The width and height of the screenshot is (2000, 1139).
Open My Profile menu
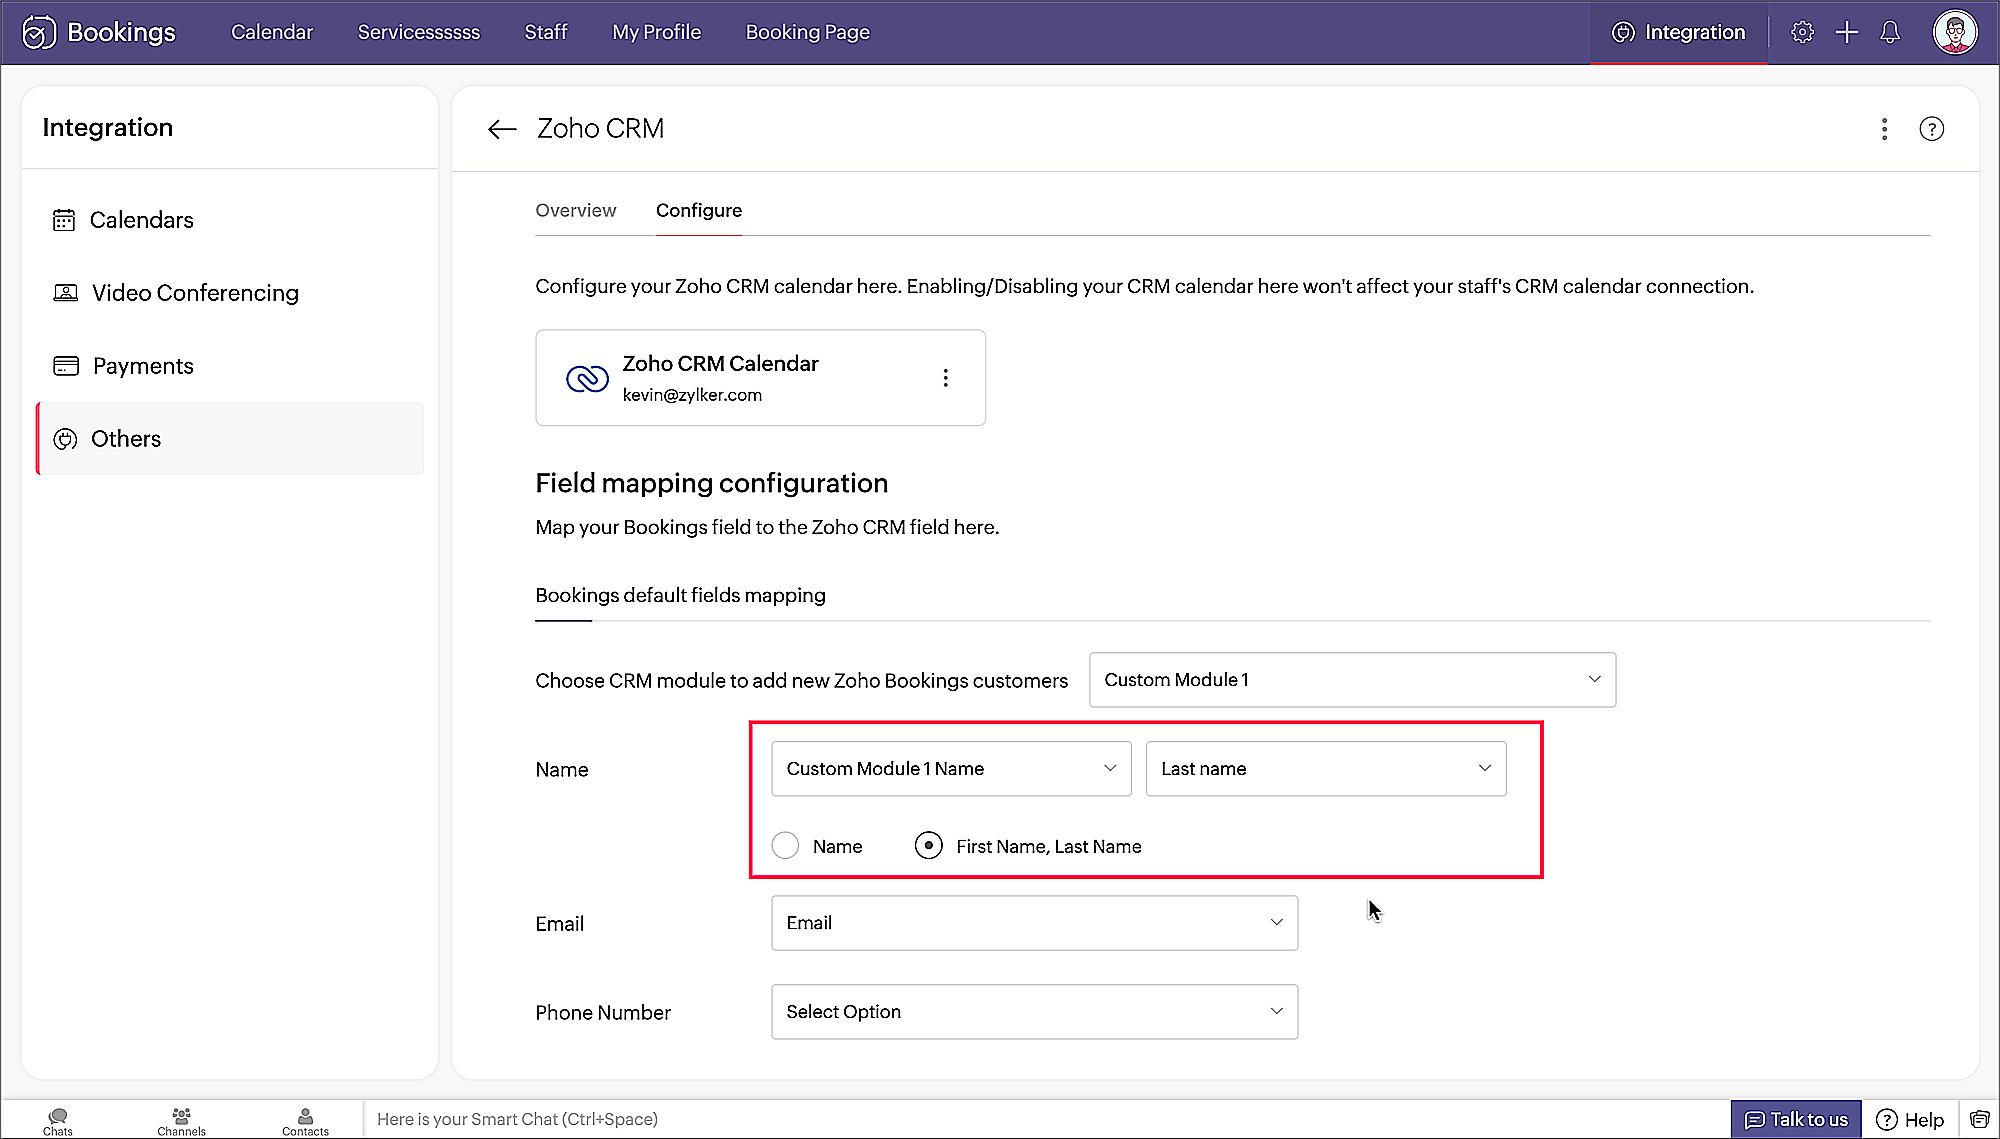coord(657,32)
